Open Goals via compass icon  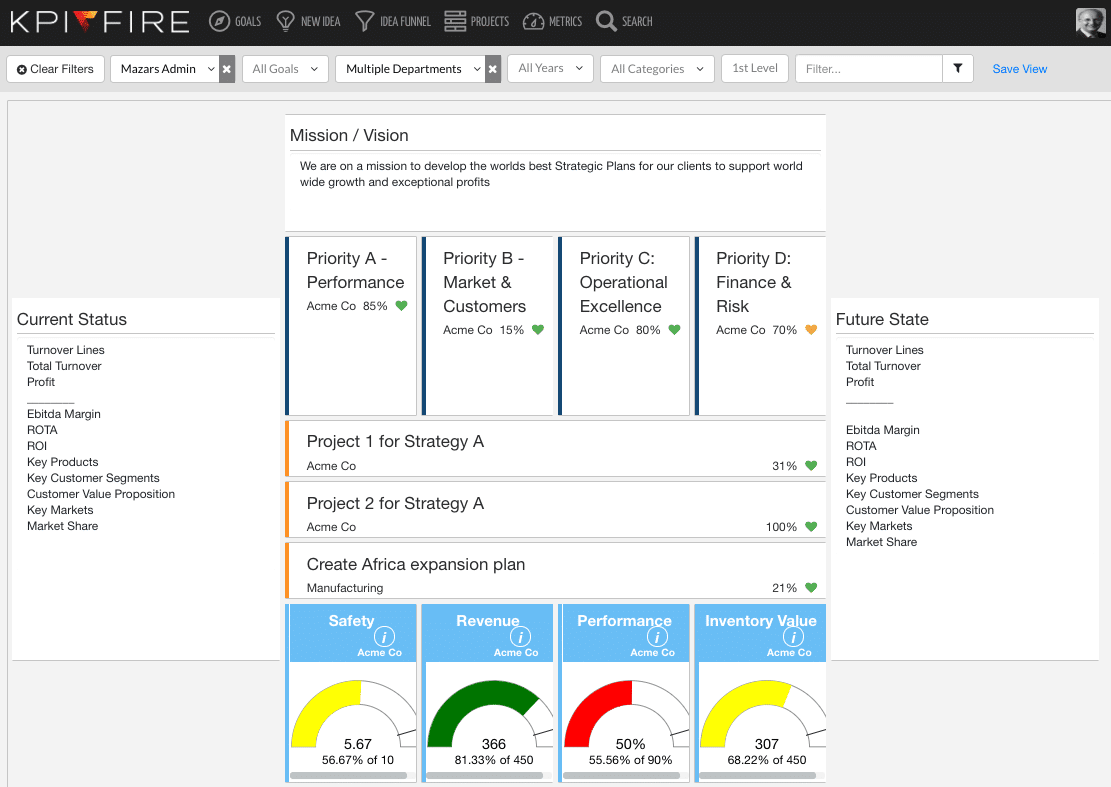point(219,21)
